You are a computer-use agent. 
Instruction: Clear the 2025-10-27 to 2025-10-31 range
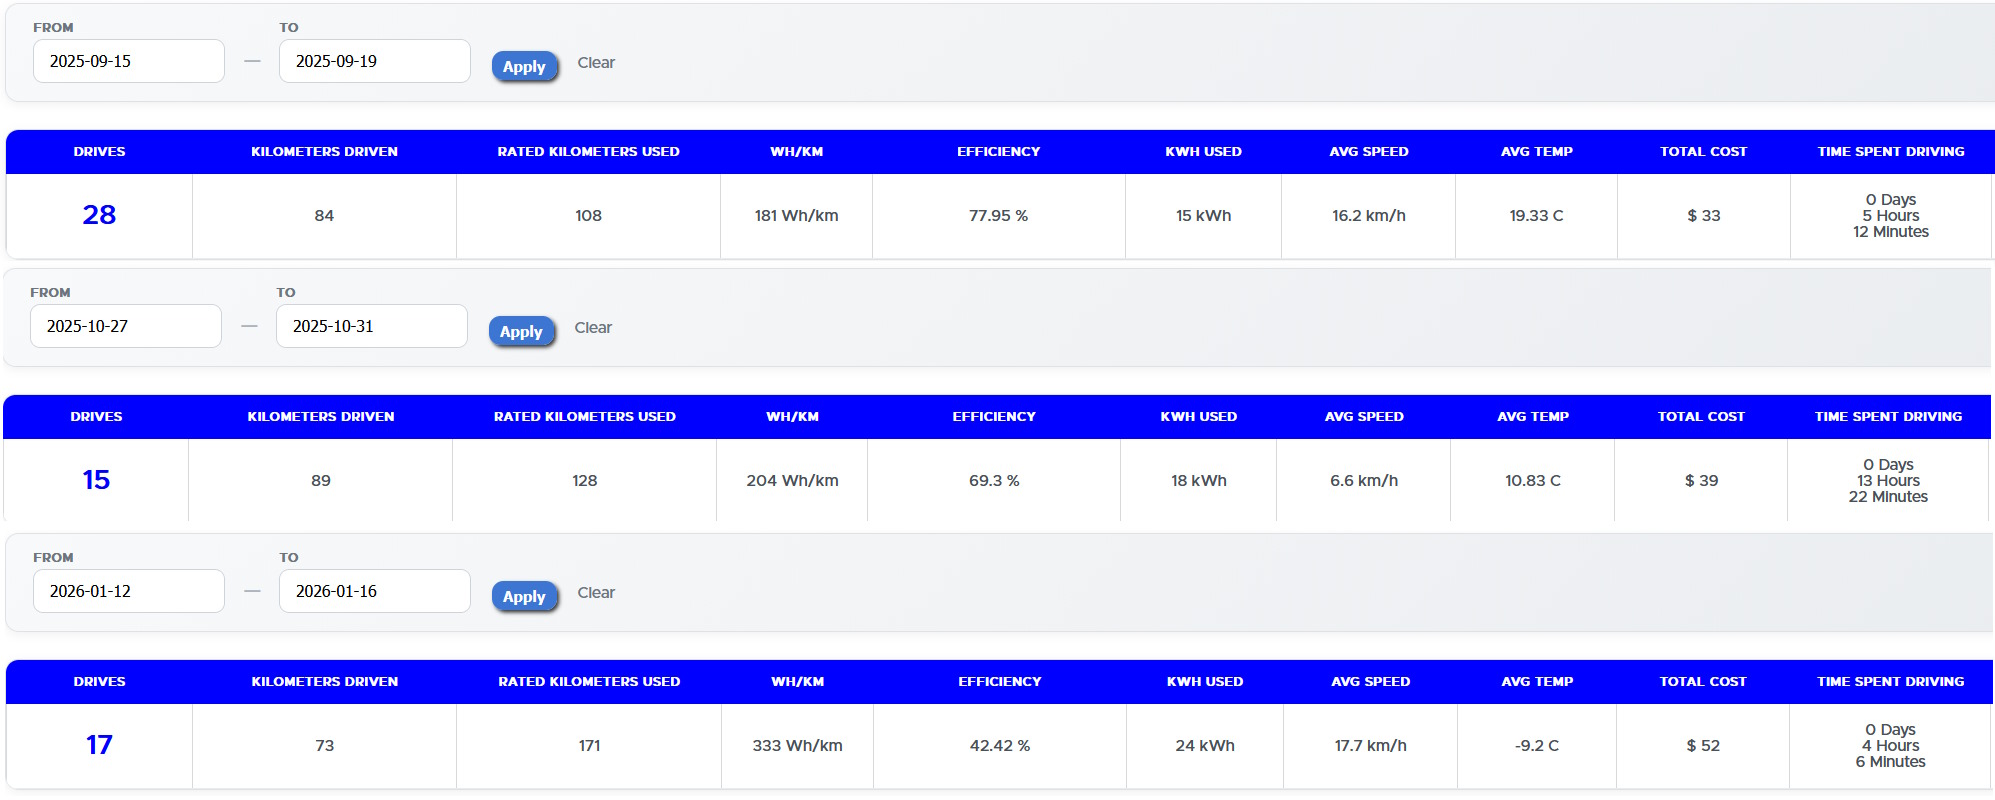click(593, 327)
